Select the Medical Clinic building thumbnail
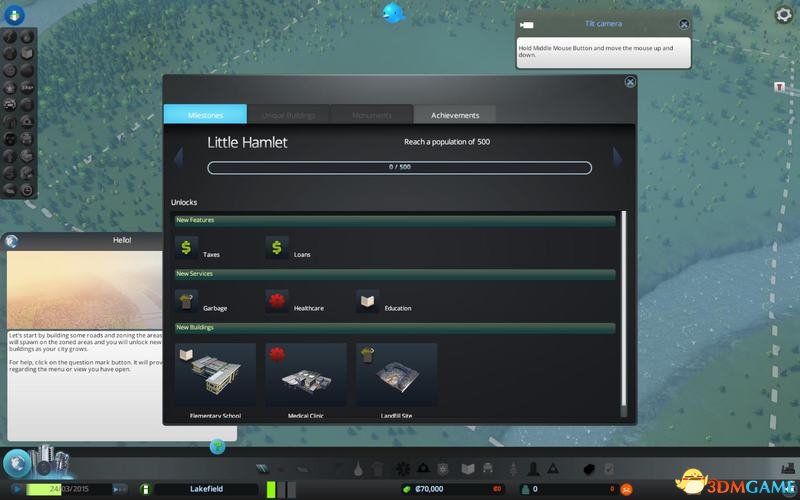This screenshot has height=500, width=800. 306,375
